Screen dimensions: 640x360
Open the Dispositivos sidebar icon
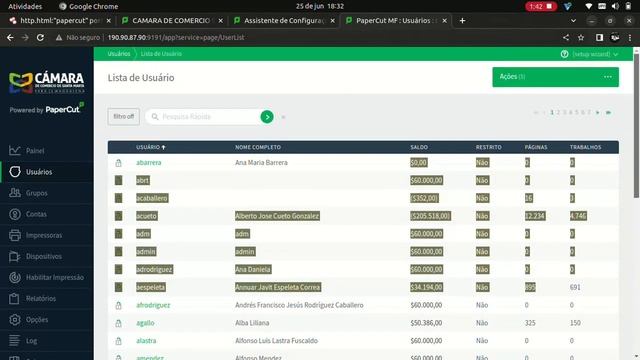[x=15, y=256]
